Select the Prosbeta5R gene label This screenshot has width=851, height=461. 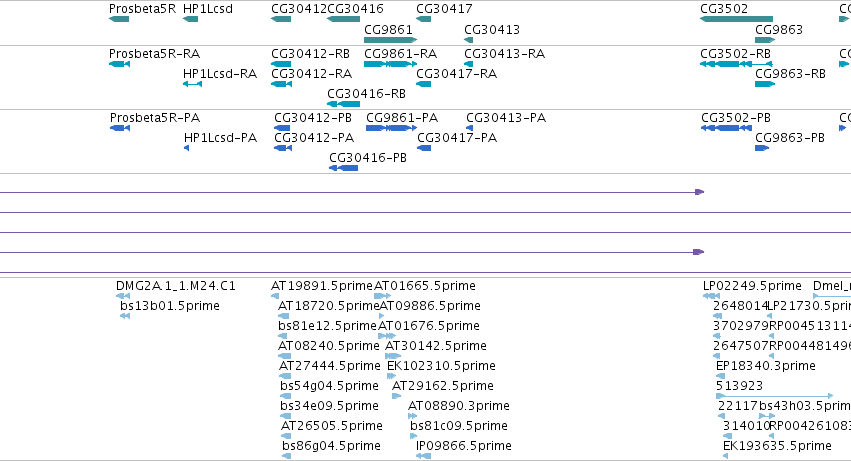(x=142, y=9)
